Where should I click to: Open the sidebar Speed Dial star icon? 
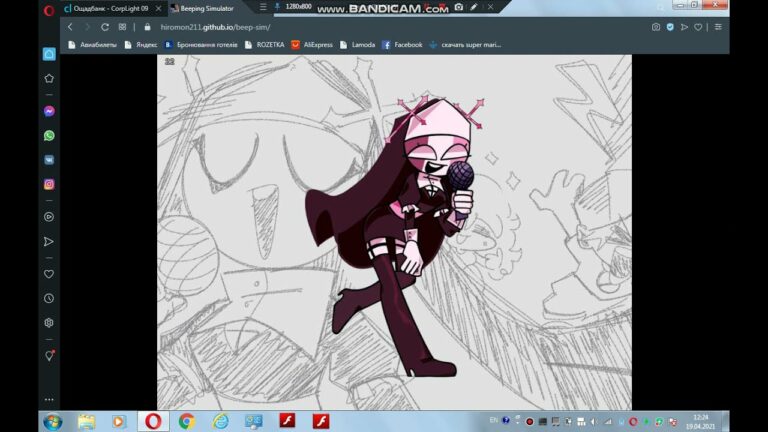[49, 78]
